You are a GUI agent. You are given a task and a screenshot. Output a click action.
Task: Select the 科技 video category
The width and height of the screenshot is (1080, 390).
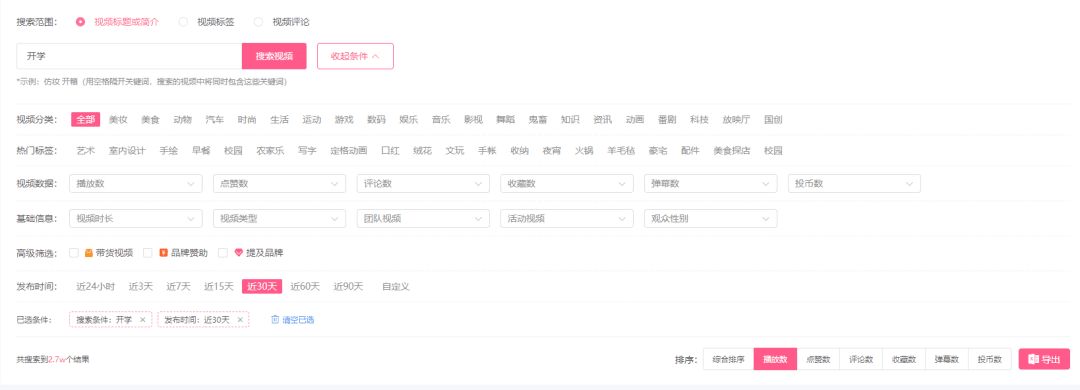(x=699, y=119)
